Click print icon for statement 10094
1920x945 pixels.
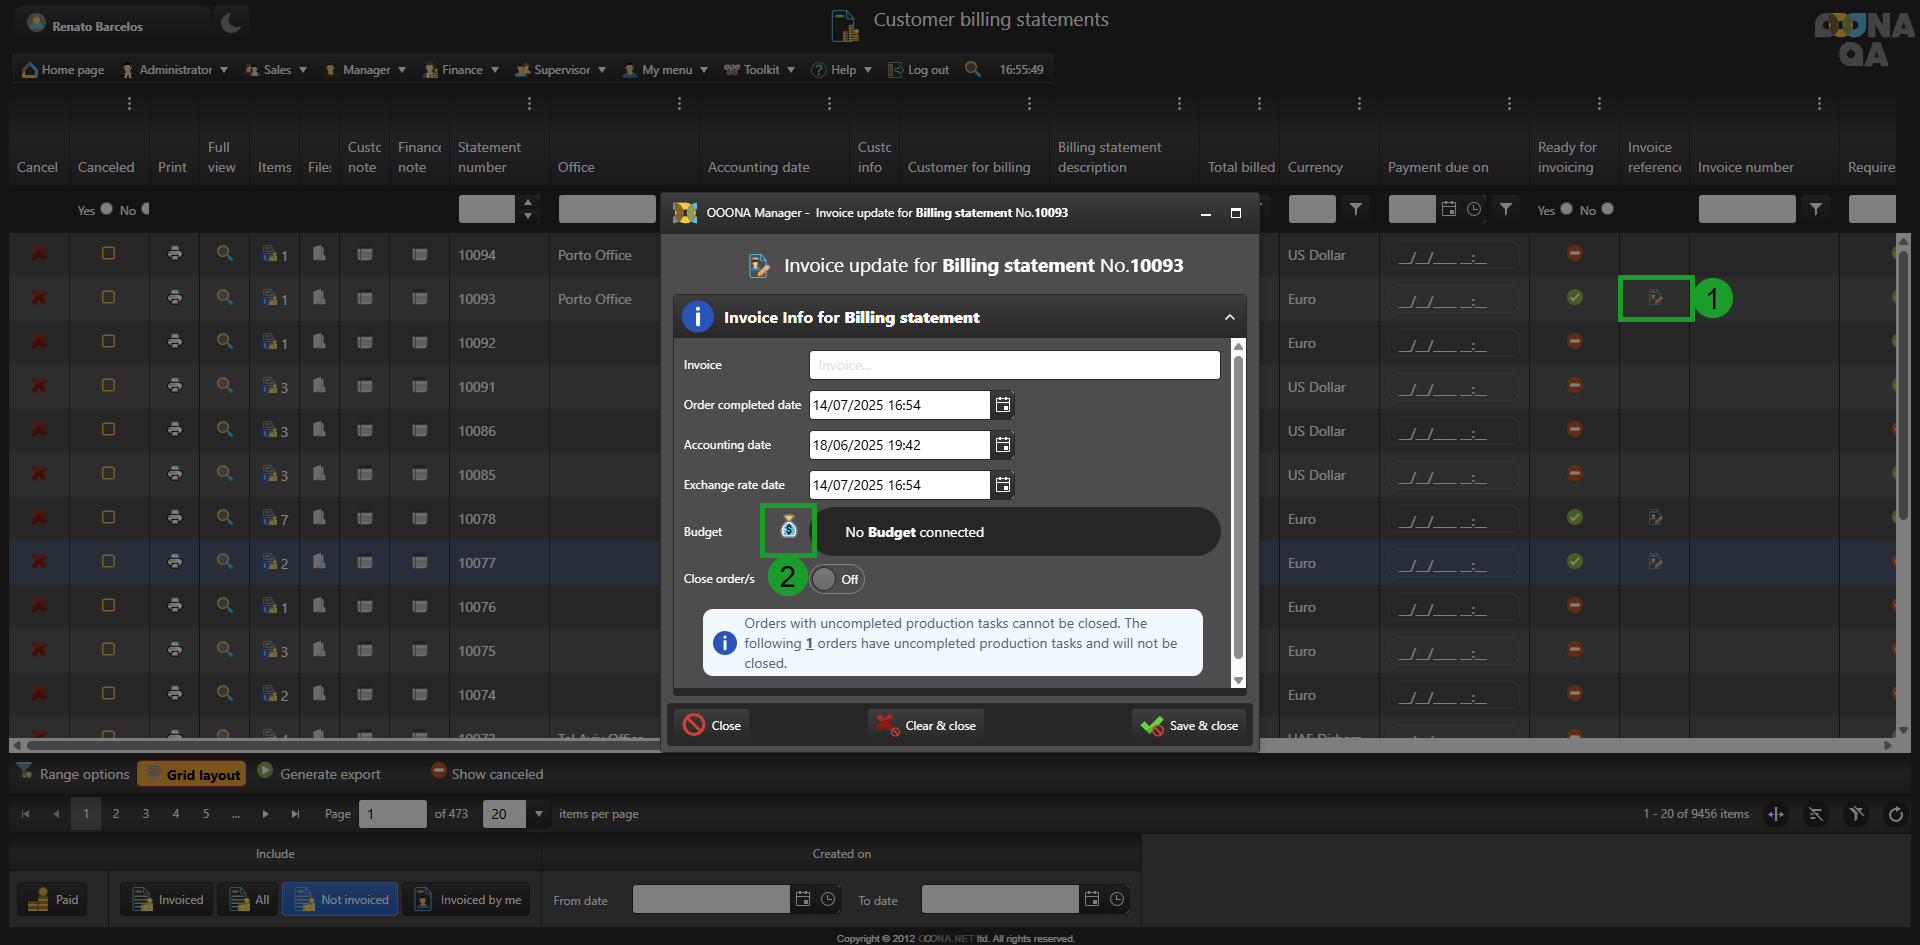pyautogui.click(x=175, y=254)
